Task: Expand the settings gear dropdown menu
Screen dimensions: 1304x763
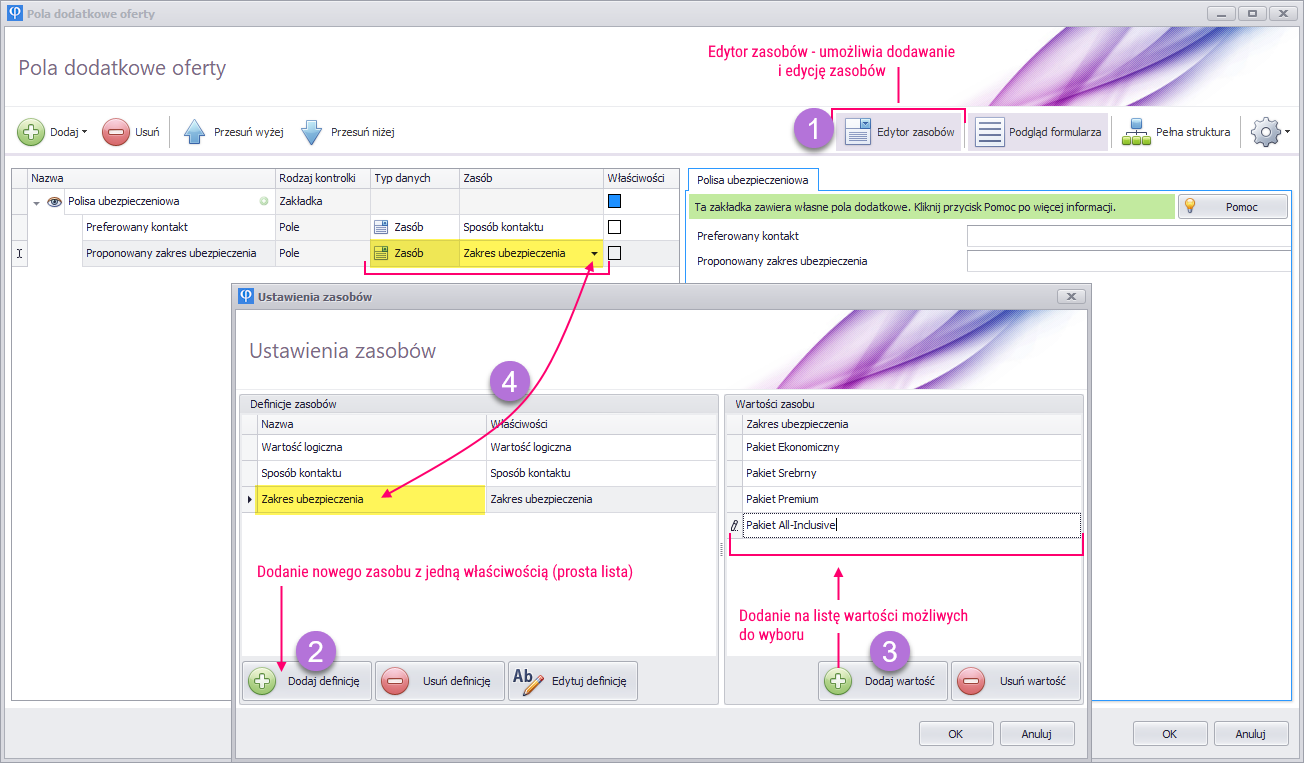Action: tap(1271, 132)
